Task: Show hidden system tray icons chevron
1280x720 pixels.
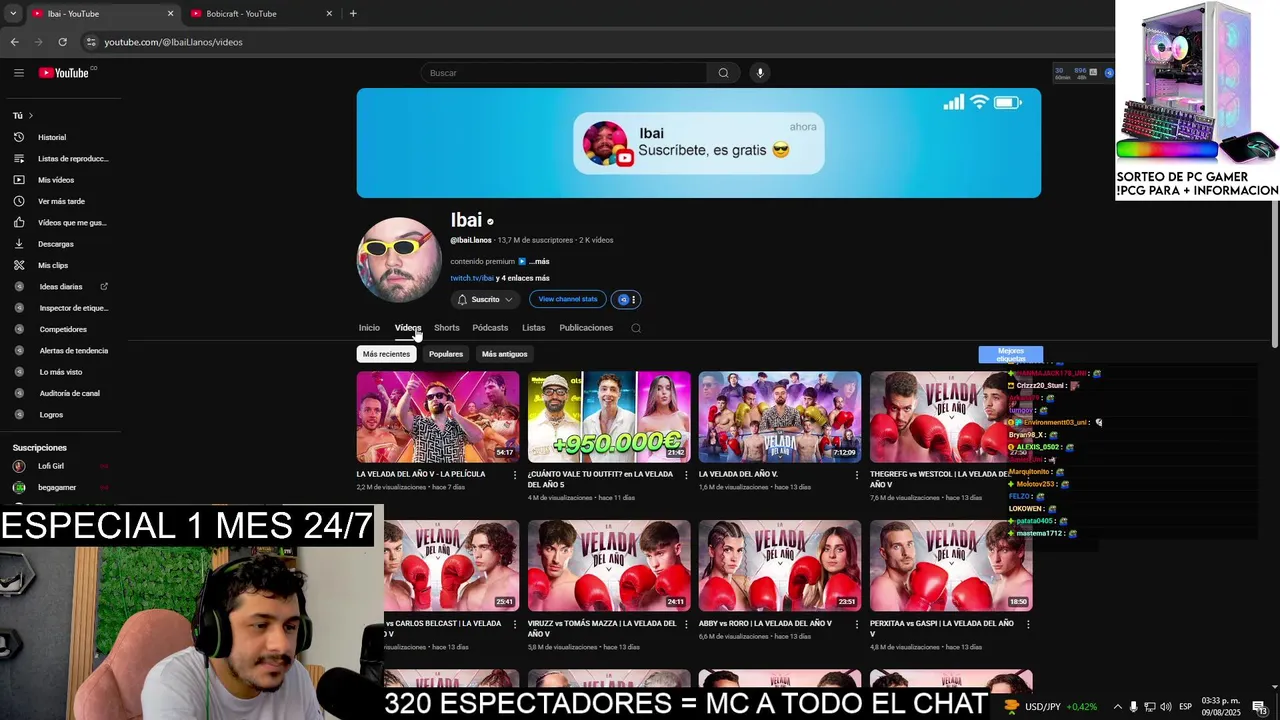Action: point(1117,707)
